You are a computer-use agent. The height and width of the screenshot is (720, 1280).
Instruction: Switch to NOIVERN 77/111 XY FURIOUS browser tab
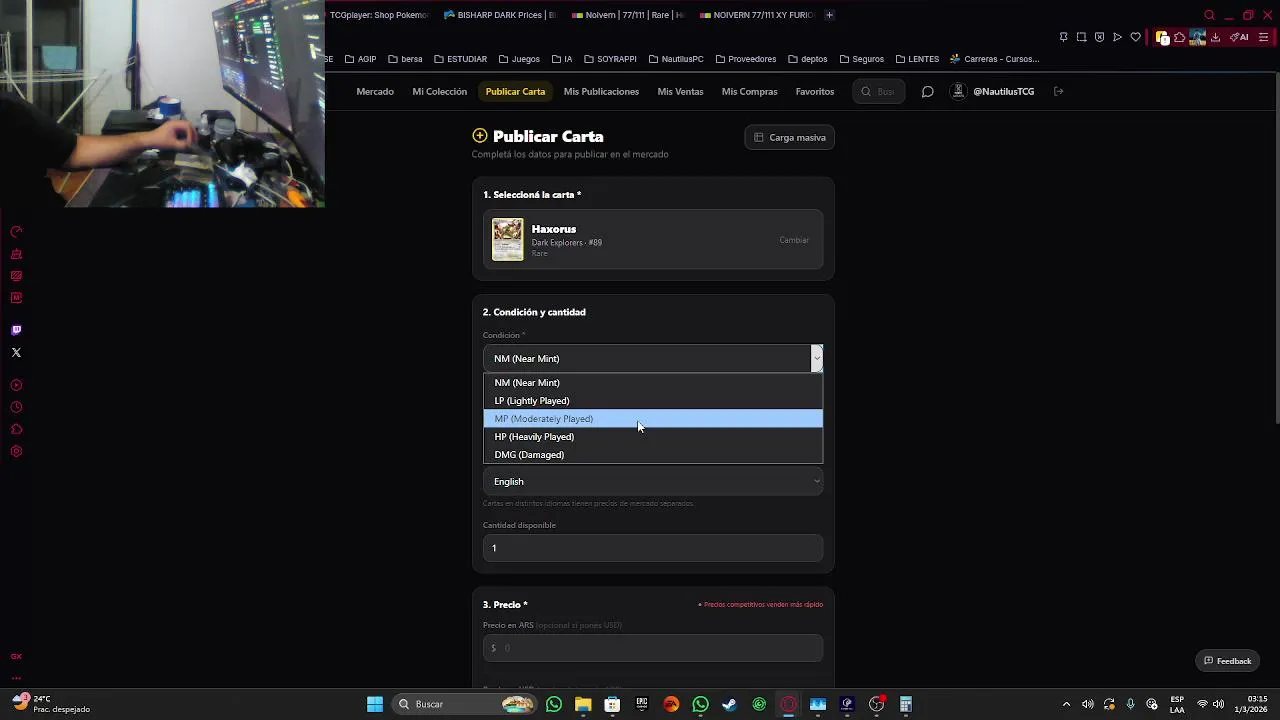[757, 15]
